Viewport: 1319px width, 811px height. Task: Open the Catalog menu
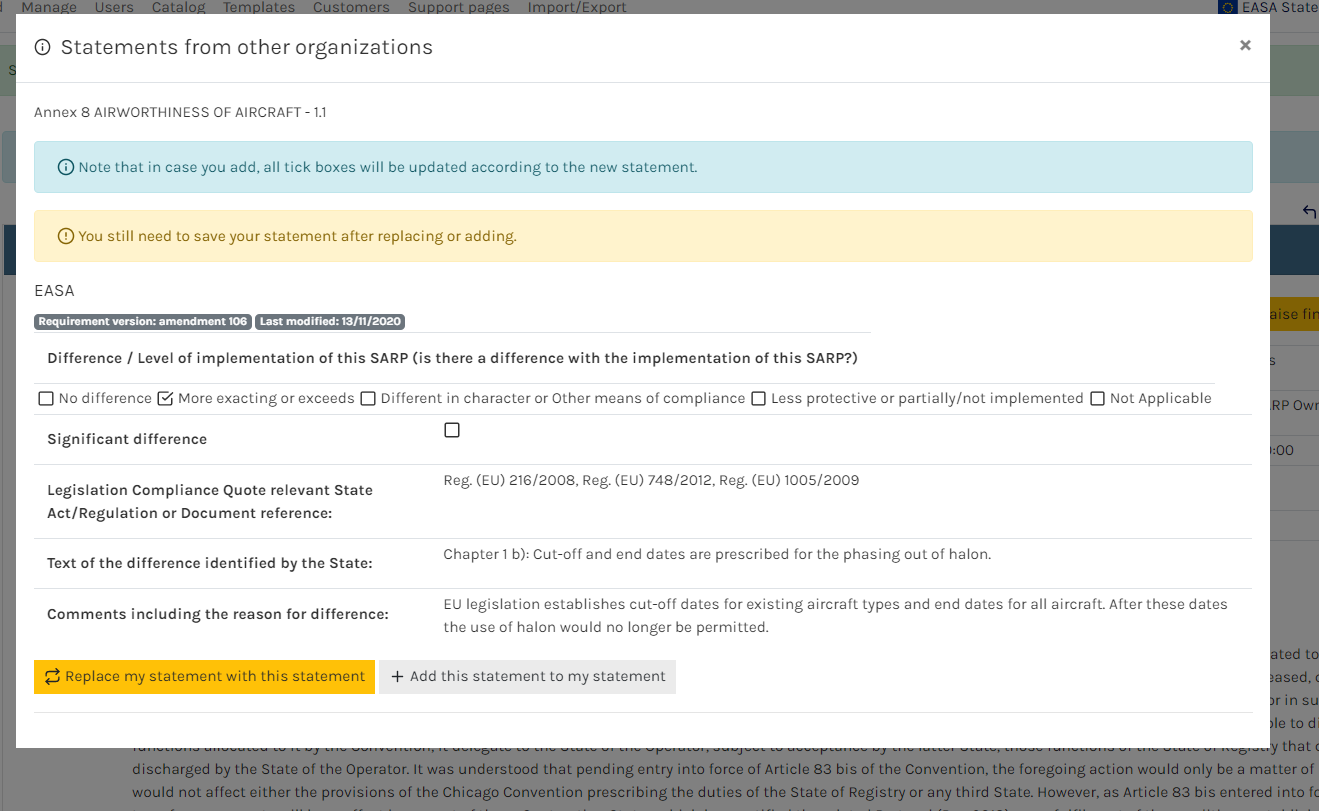177,7
